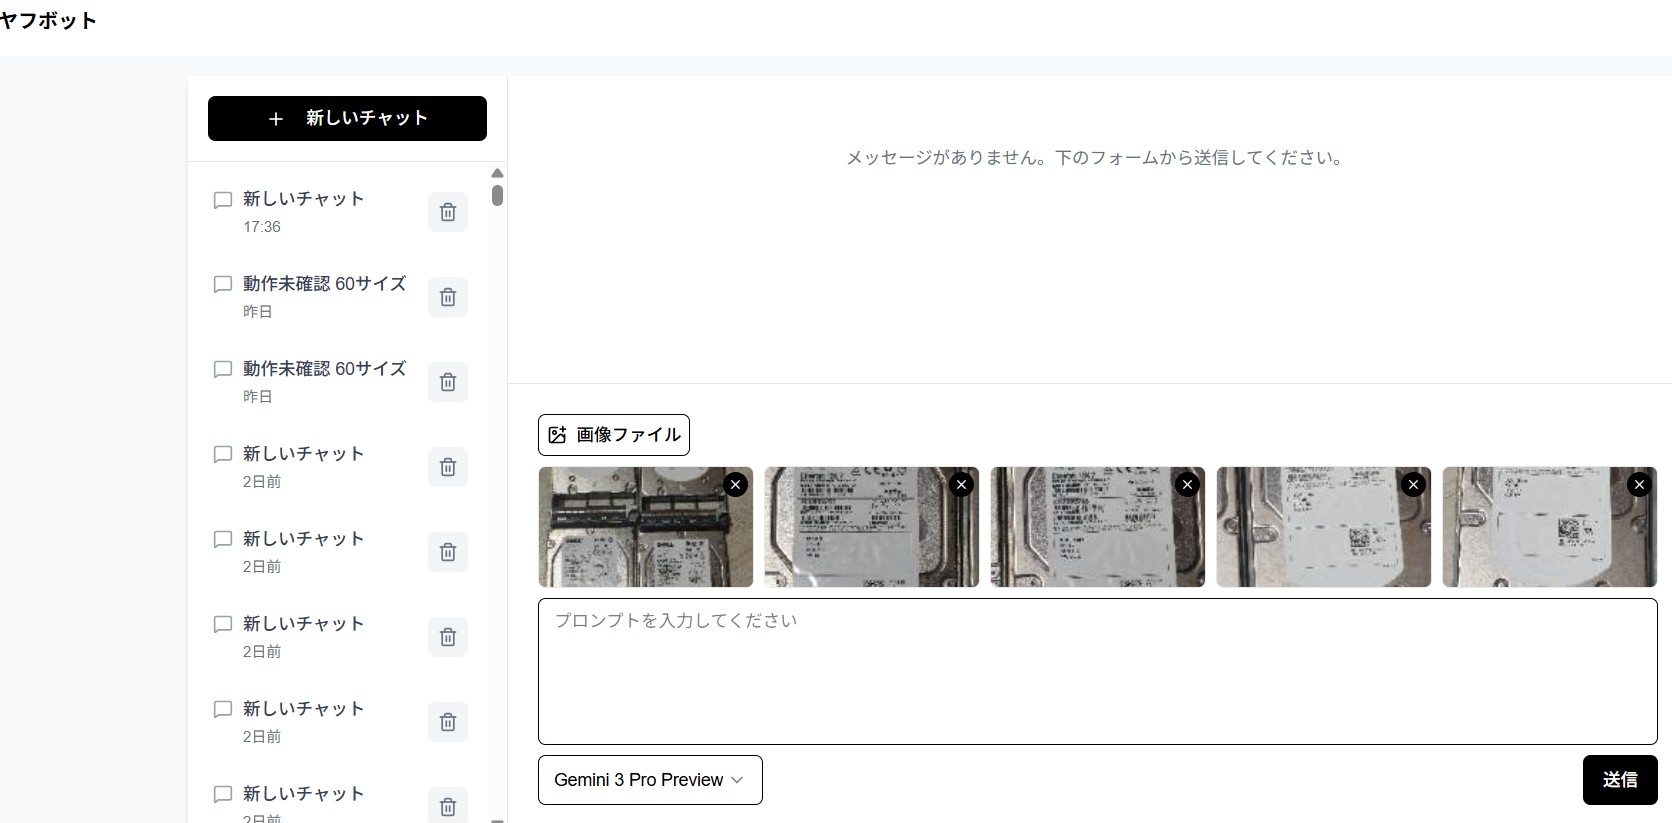Remove the second attached image thumbnail
Viewport: 1672px width, 823px height.
962,485
